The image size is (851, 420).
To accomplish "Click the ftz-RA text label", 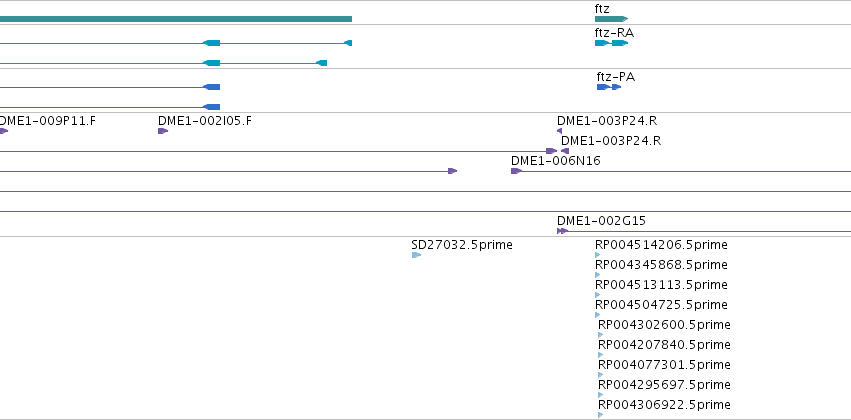I will [x=614, y=33].
